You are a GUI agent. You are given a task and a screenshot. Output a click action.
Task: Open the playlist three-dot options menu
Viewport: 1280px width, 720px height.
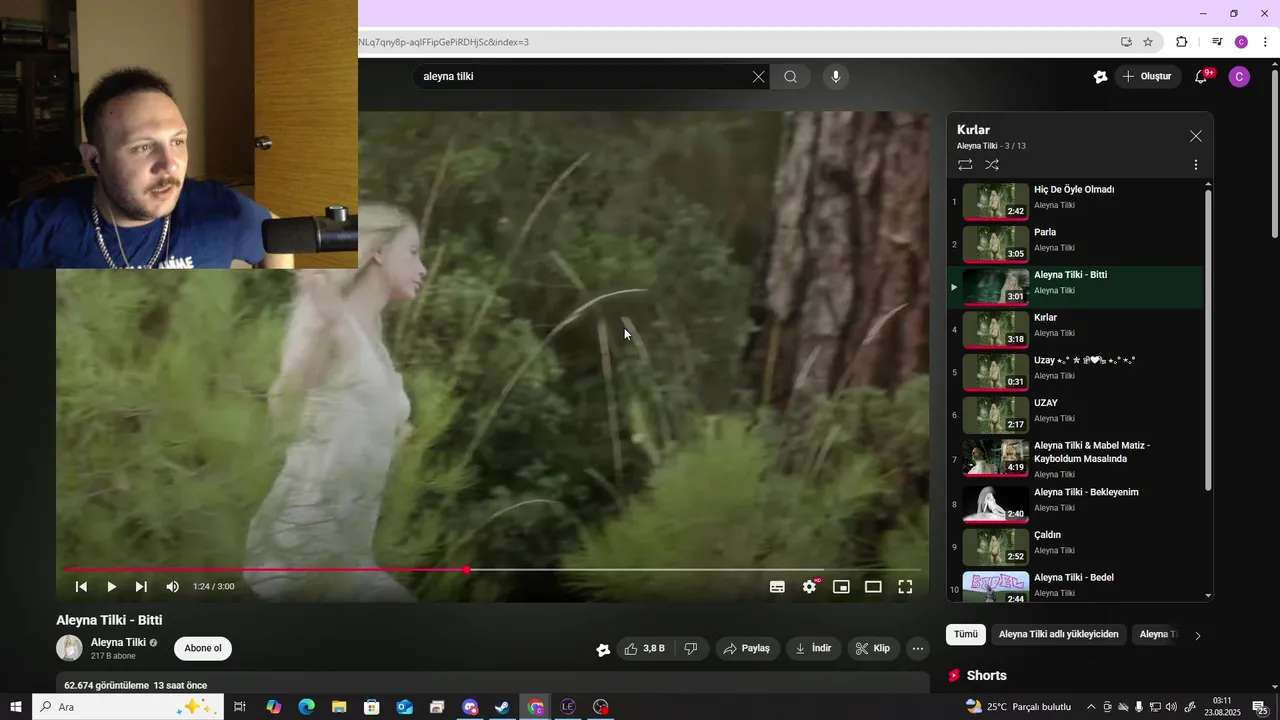click(x=1196, y=164)
